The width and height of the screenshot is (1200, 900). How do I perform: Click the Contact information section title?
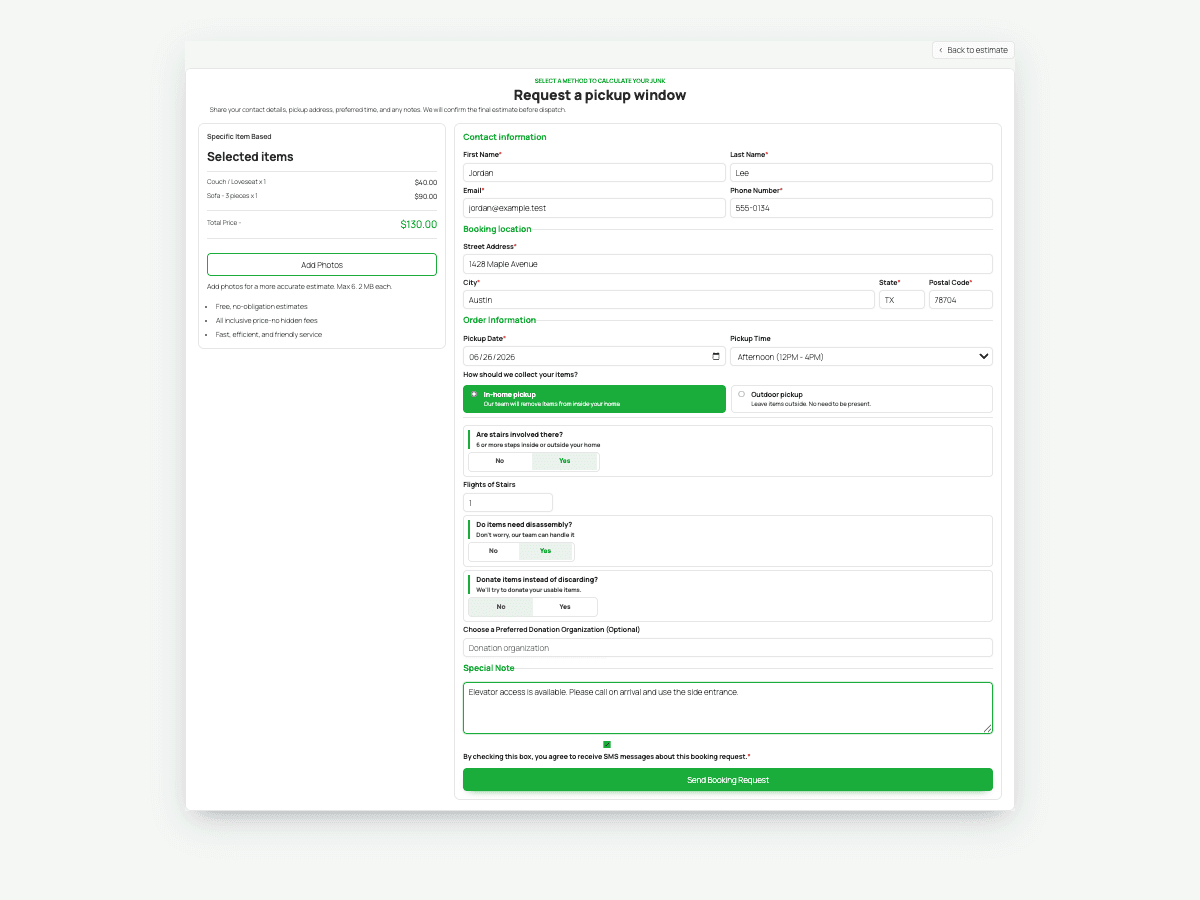(505, 137)
